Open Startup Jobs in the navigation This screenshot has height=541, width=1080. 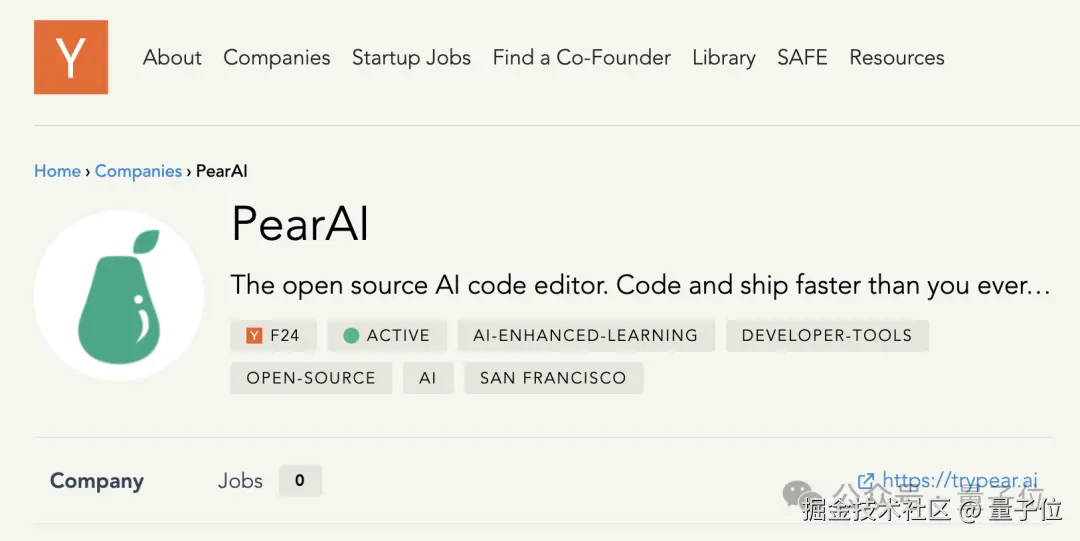pos(411,58)
